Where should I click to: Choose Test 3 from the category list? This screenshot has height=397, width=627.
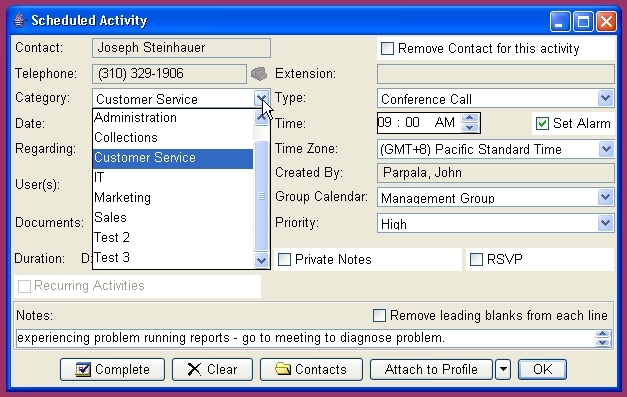point(173,257)
